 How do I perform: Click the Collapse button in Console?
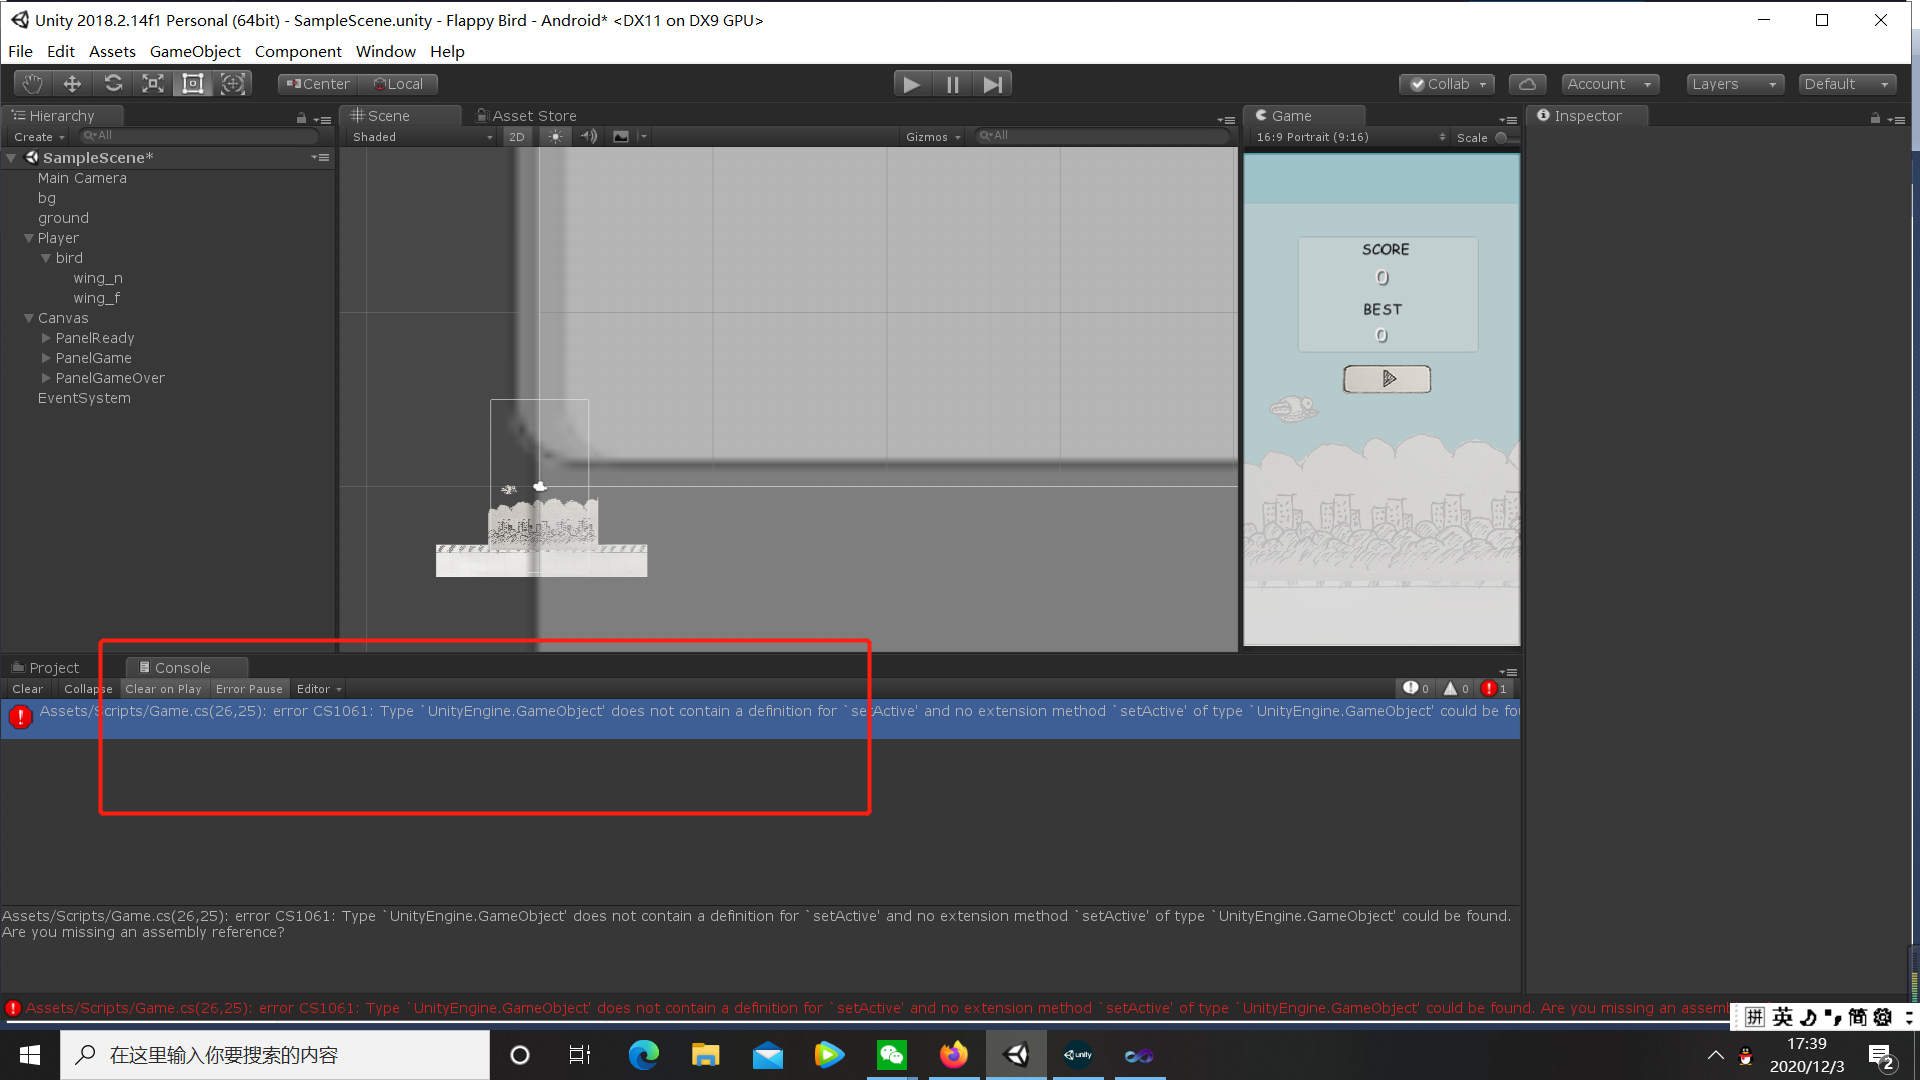click(86, 687)
